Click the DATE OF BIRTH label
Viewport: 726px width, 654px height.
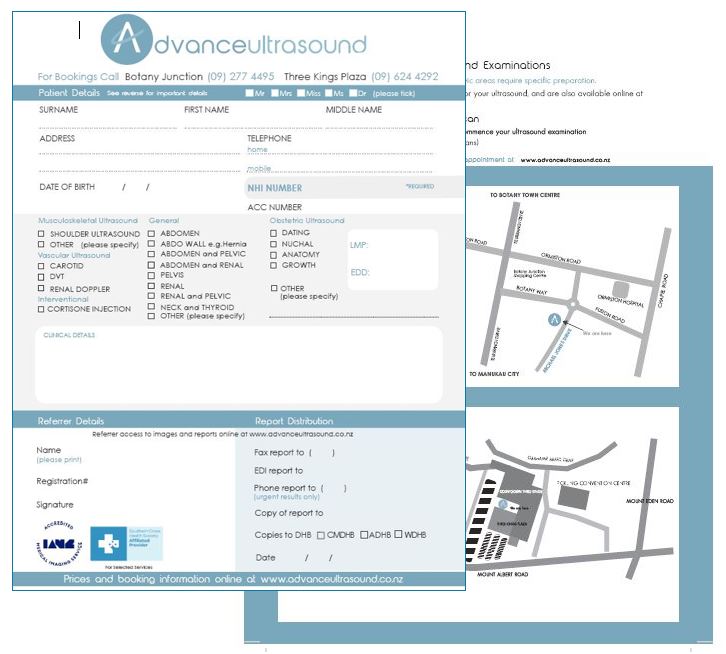pos(67,187)
